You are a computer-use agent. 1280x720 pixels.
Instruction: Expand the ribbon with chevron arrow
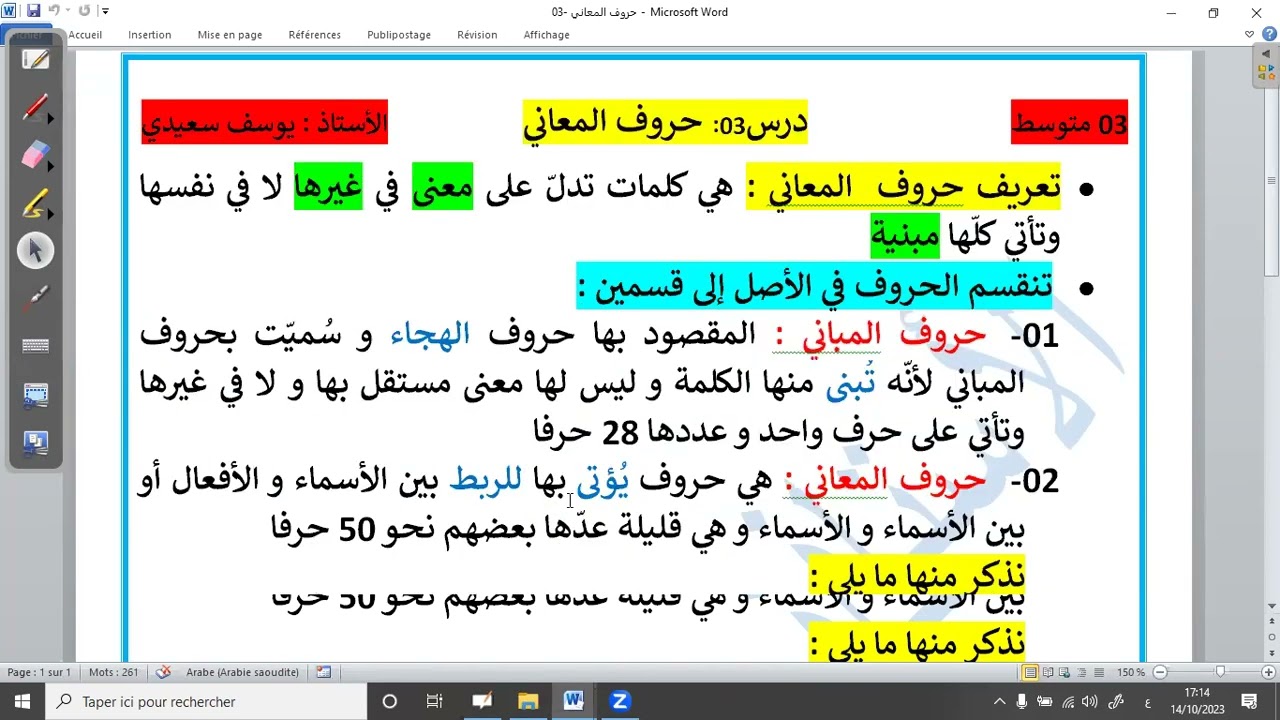[x=1250, y=34]
